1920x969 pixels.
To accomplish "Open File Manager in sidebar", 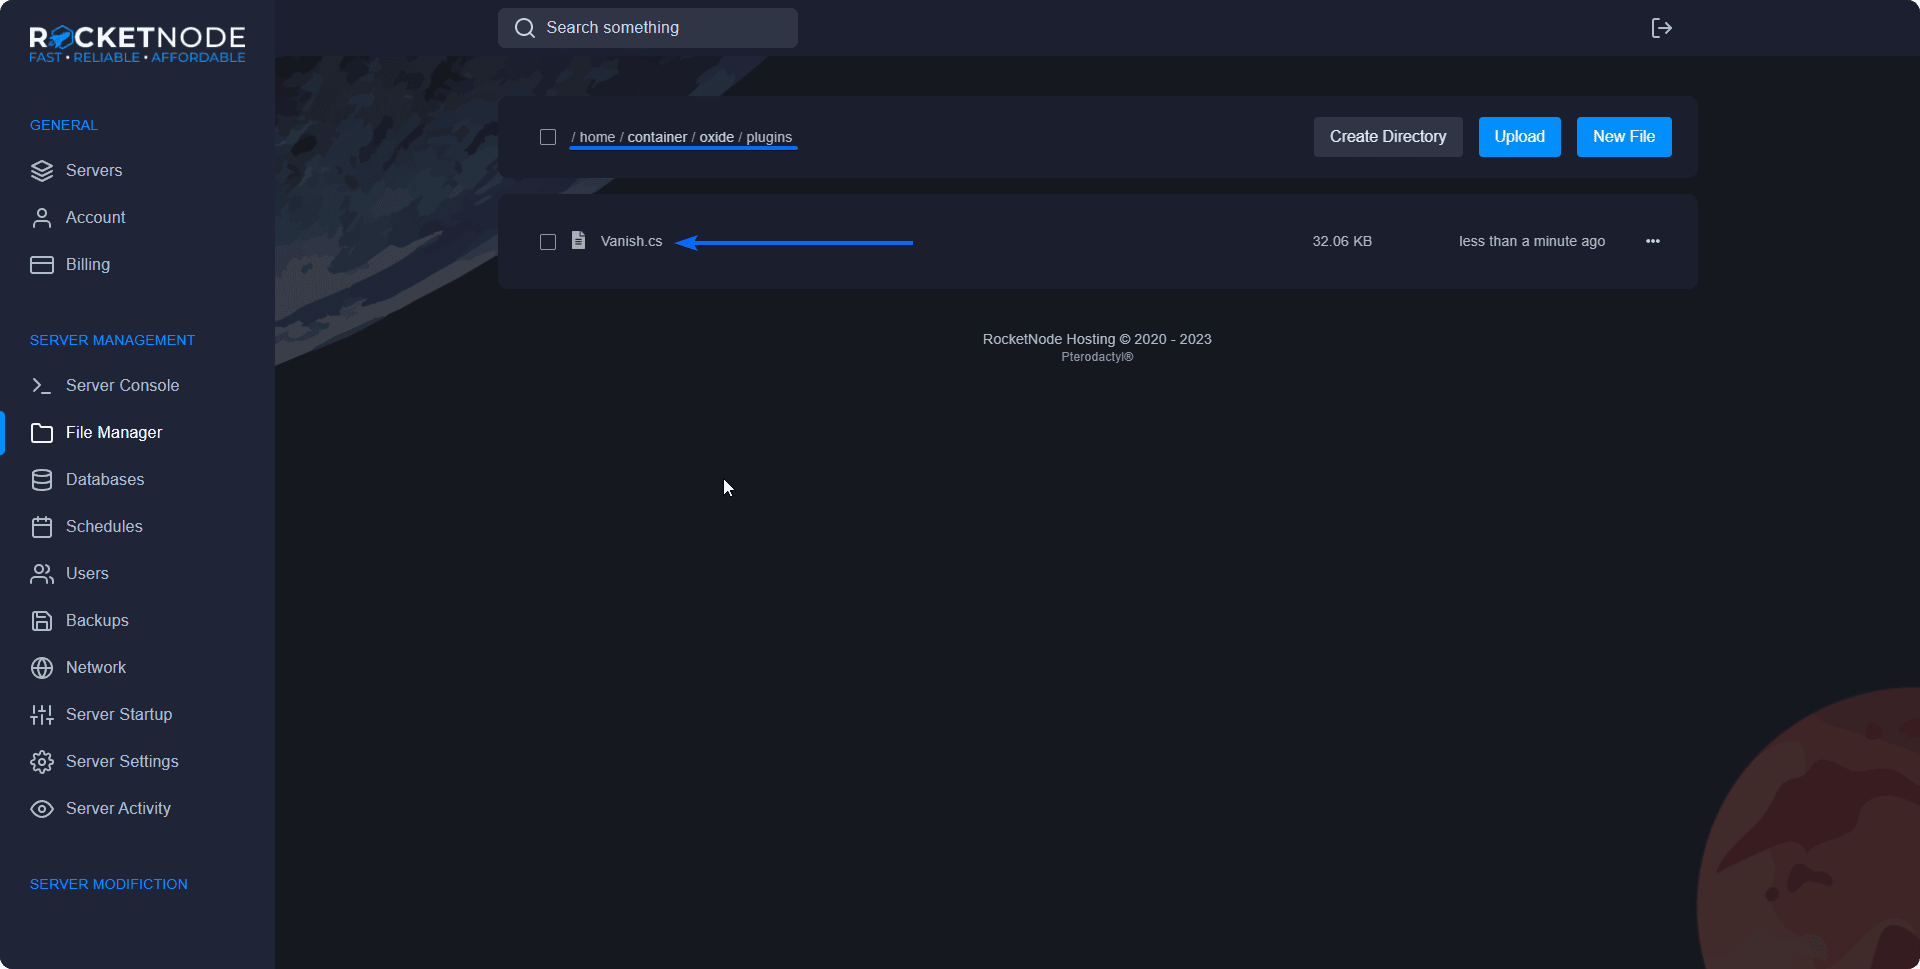I will 114,433.
